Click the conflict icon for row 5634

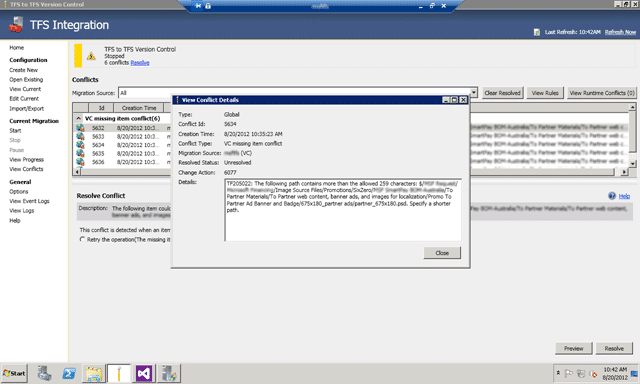(80, 145)
